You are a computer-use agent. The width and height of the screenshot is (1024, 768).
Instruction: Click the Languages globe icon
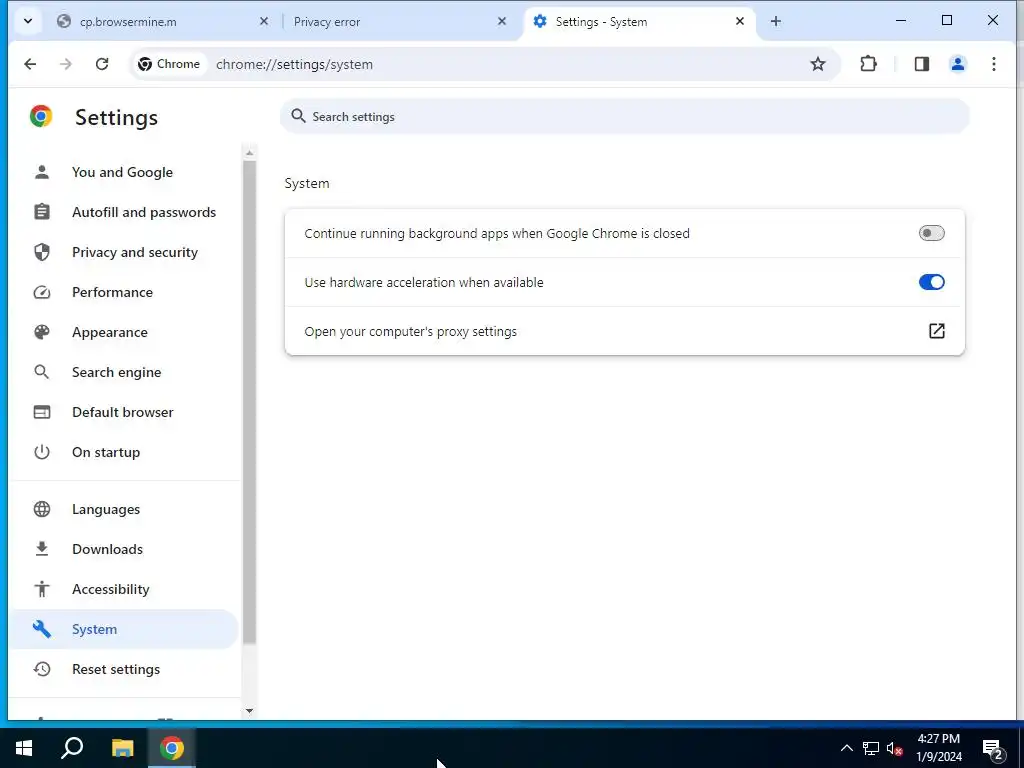pos(42,509)
